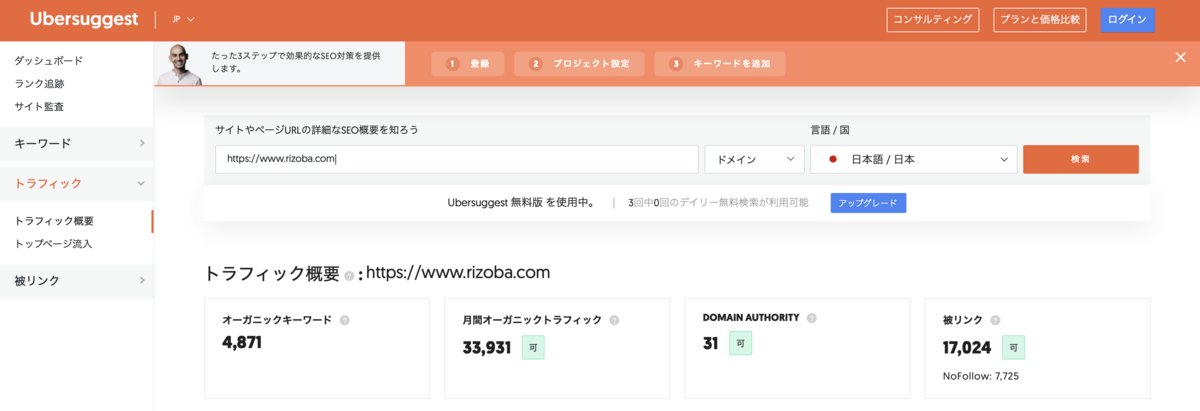Click the Ubersuggest logo
The image size is (1200, 411).
pos(86,19)
